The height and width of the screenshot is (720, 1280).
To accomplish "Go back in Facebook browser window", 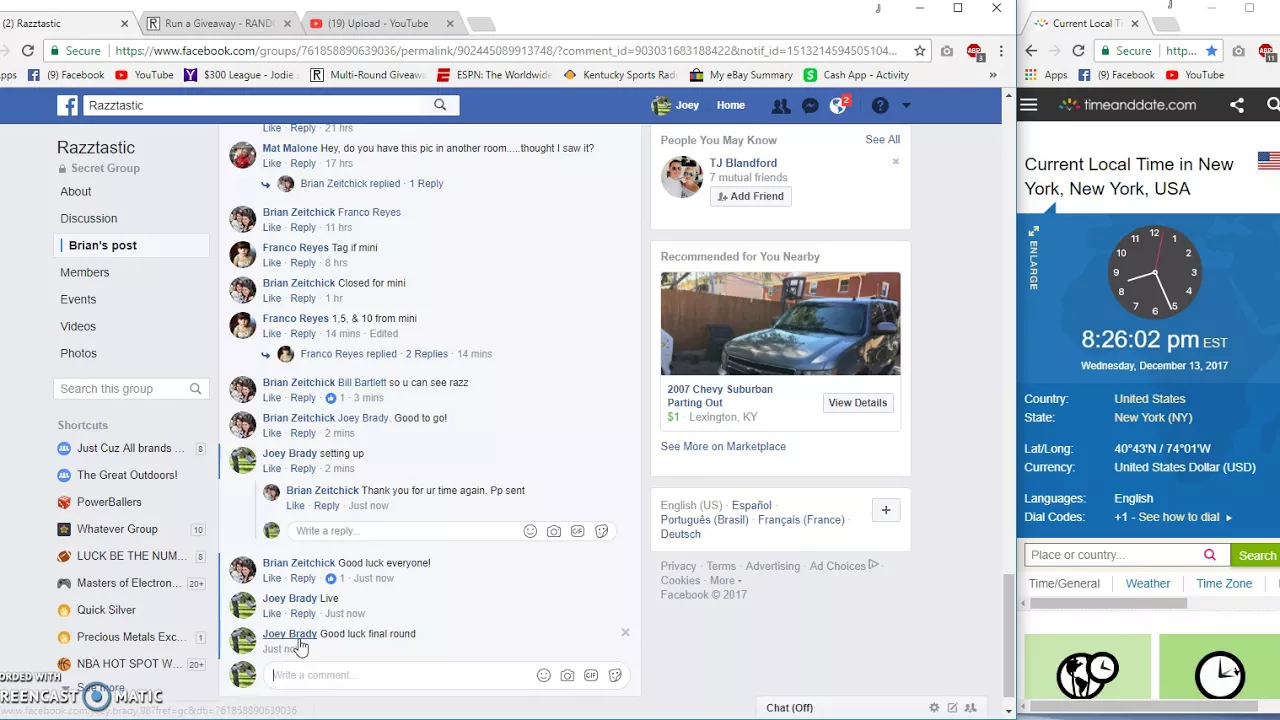I will click(3, 51).
